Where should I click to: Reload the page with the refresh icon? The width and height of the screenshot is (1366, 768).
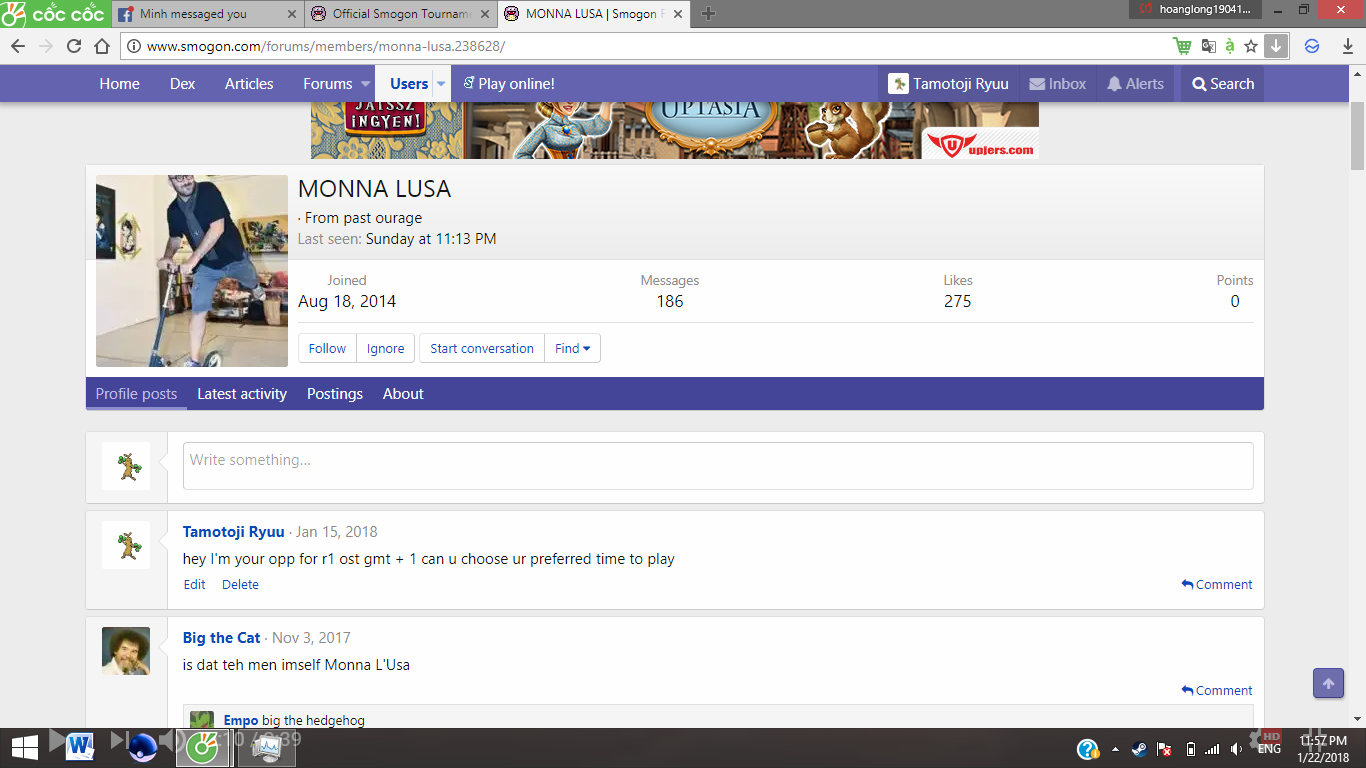74,47
